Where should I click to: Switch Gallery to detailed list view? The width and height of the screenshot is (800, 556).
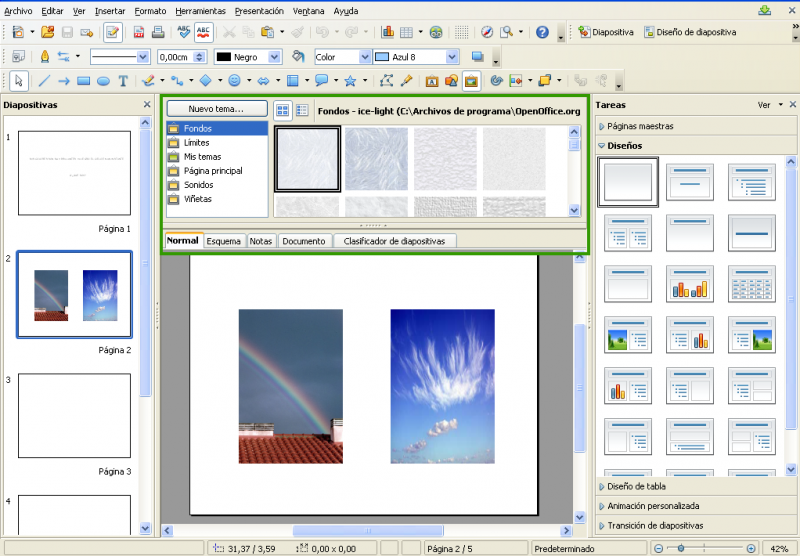click(x=302, y=110)
